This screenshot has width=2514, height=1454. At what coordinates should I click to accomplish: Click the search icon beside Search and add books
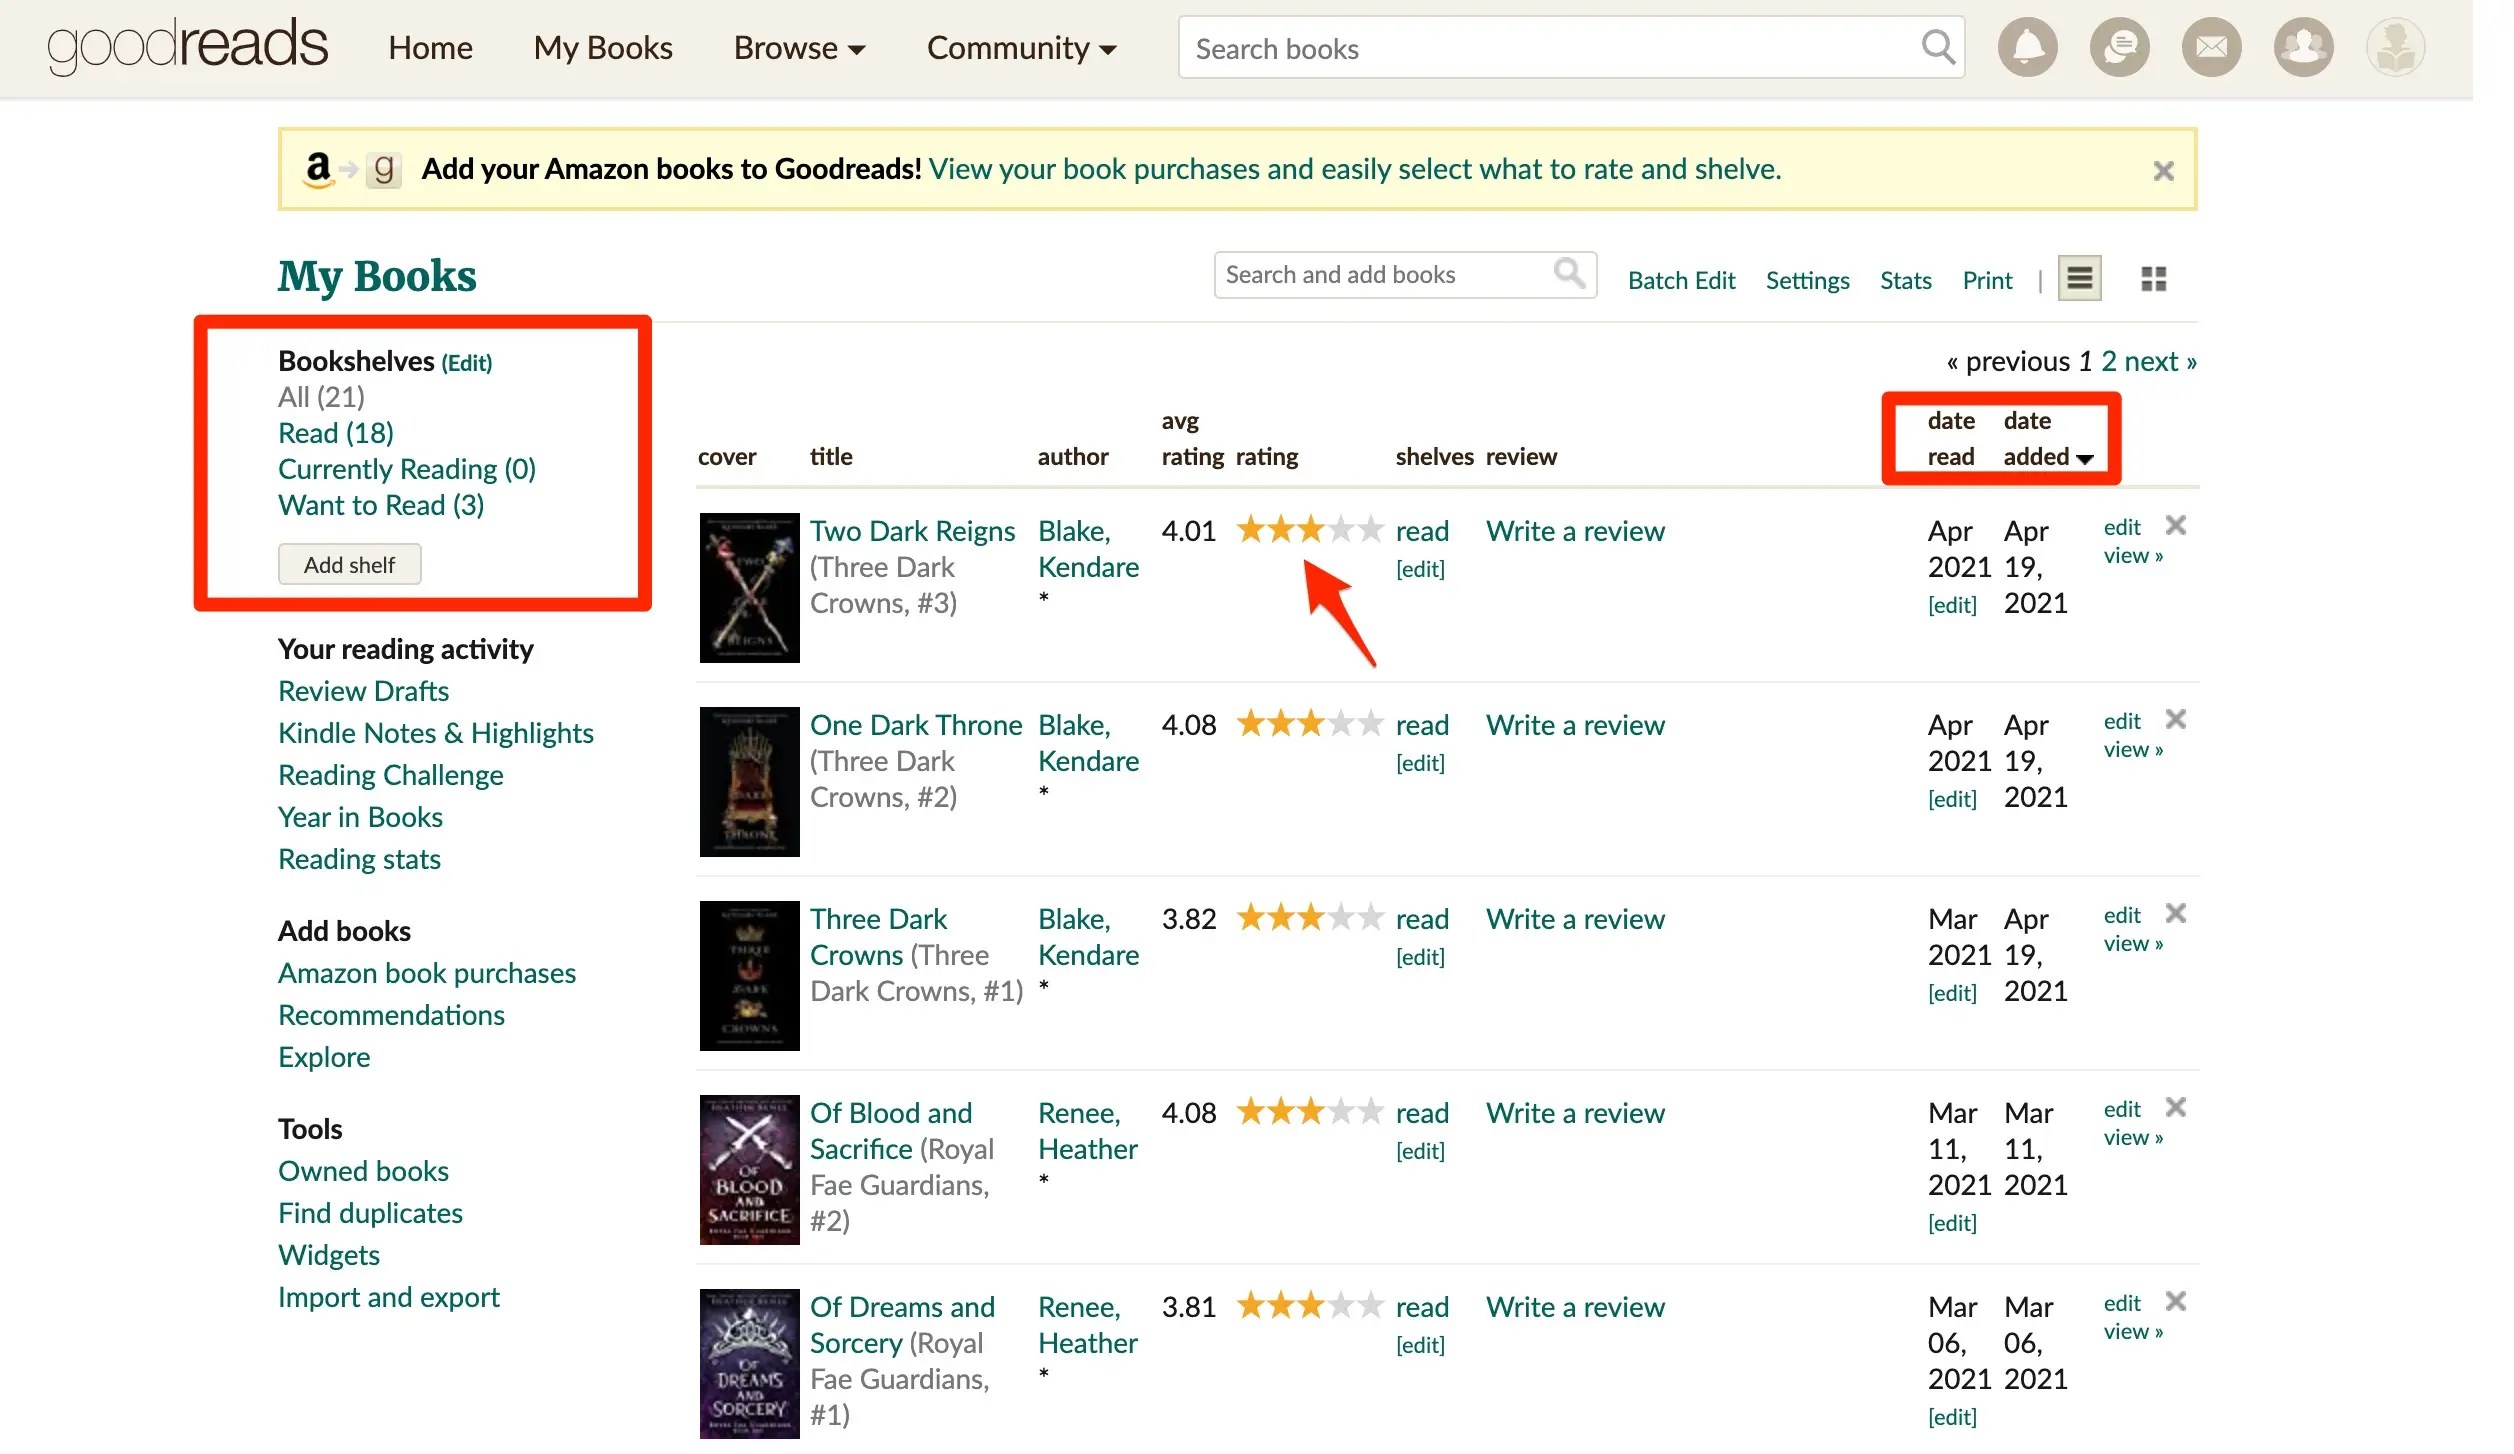[x=1567, y=273]
